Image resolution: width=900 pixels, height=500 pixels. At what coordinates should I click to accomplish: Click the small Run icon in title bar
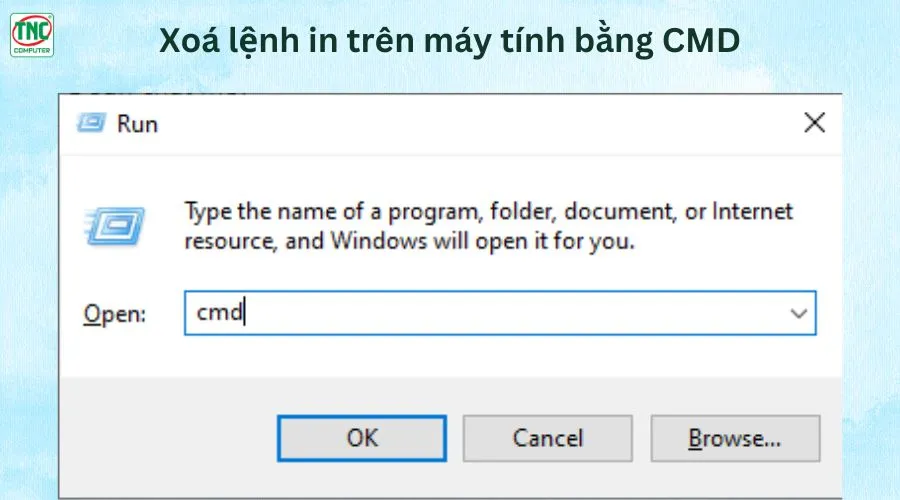point(91,123)
